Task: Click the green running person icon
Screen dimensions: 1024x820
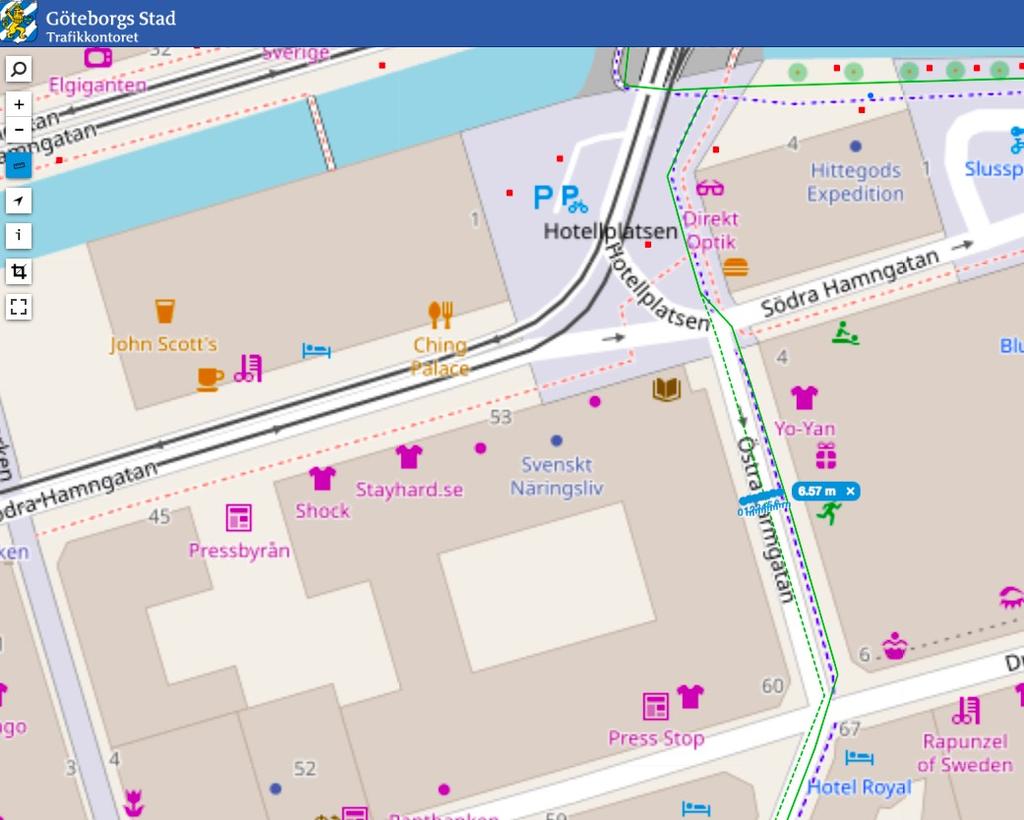Action: click(829, 513)
